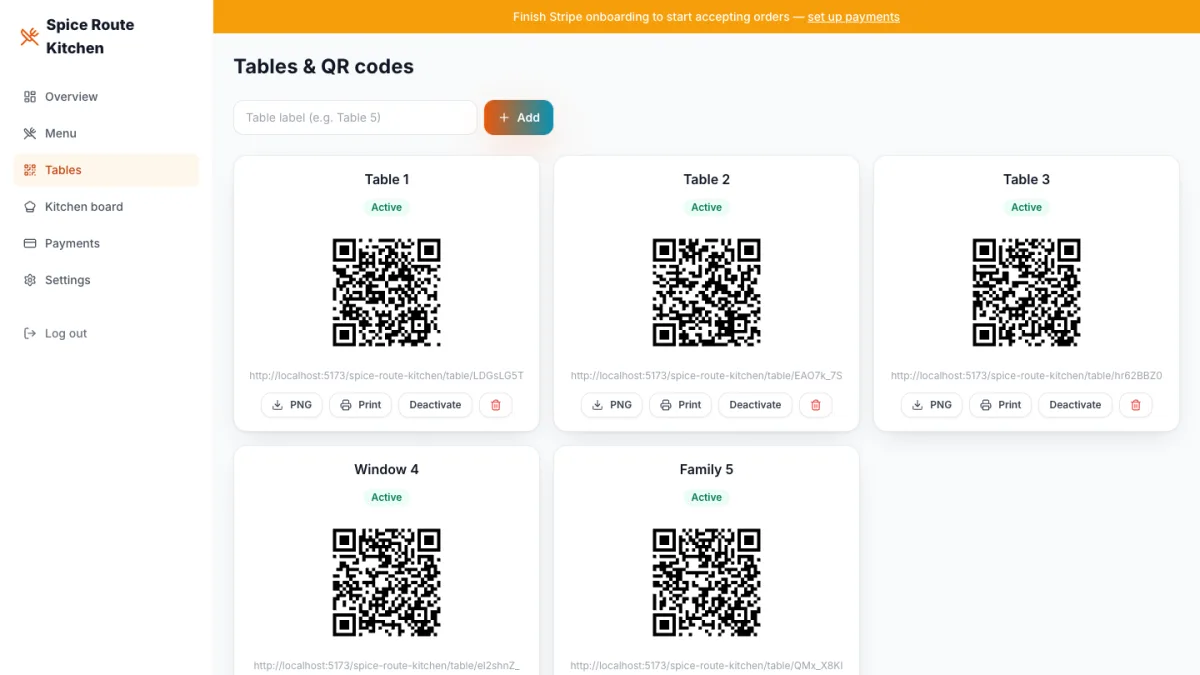Deactivate Table 2

pos(755,405)
